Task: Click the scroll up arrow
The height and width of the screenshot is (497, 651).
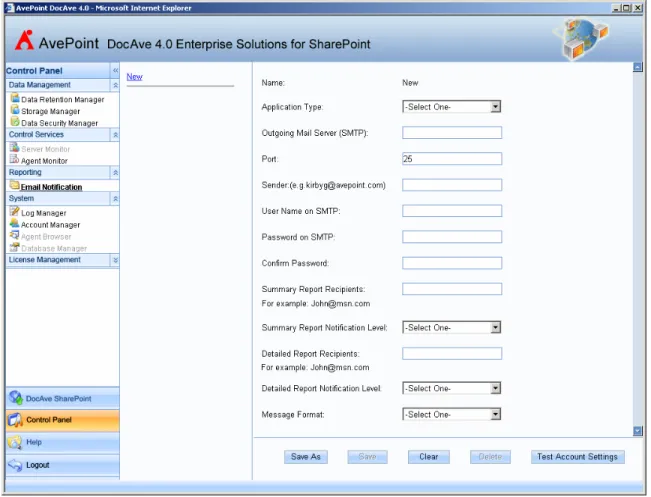Action: 638,67
